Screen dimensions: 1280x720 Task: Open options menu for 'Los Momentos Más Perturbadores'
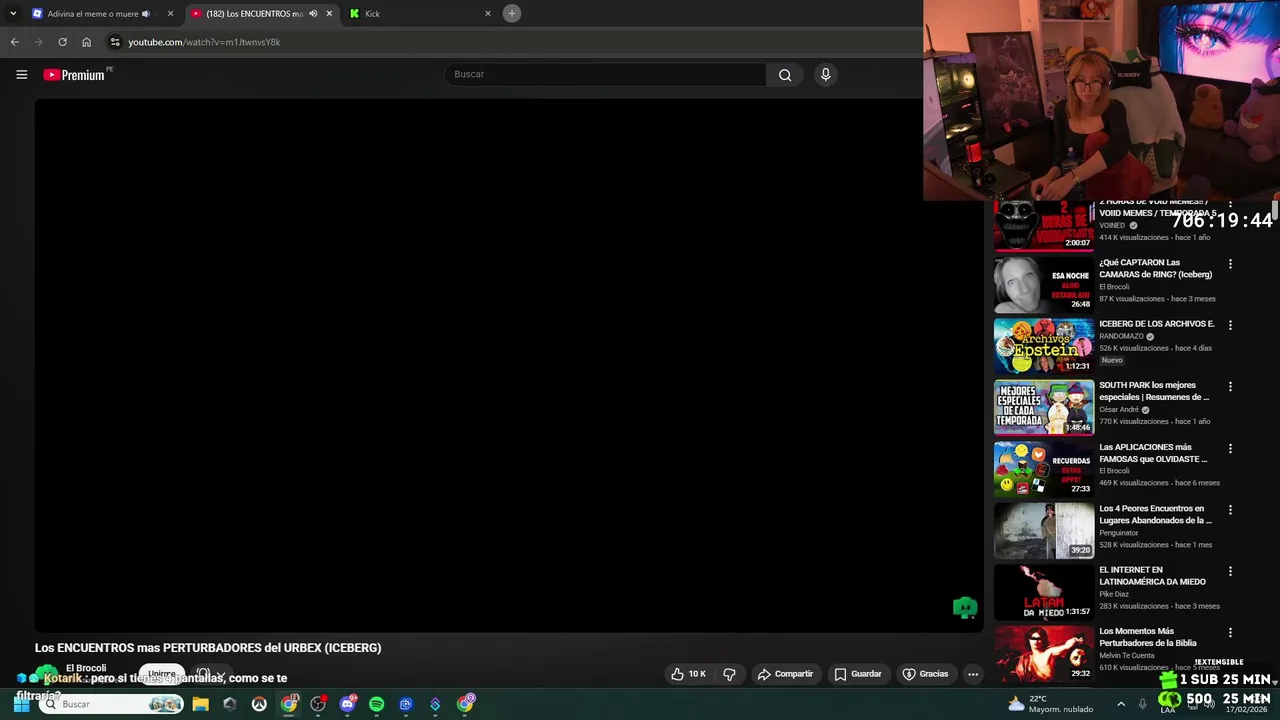1230,632
